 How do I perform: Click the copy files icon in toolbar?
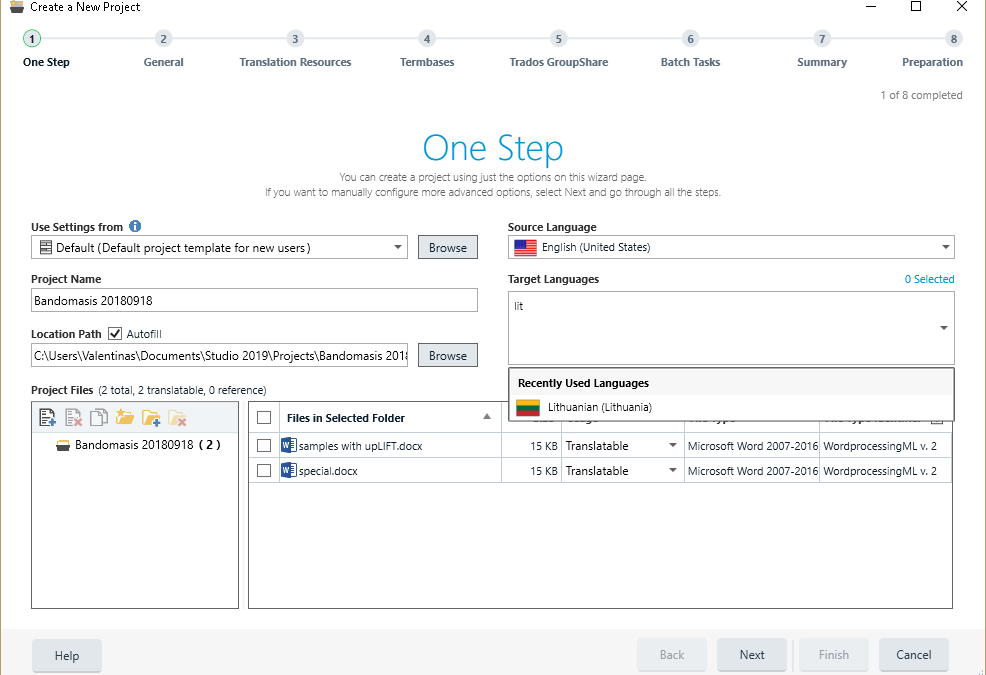point(99,417)
